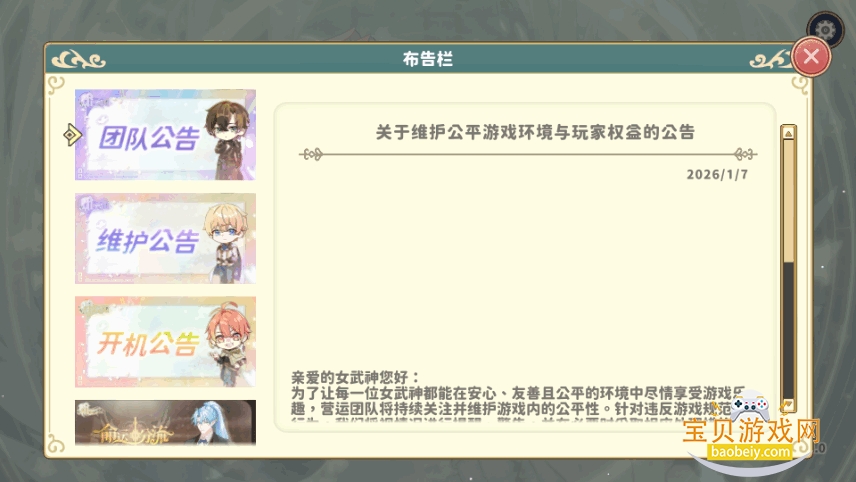This screenshot has width=856, height=482.
Task: Click the brown-haired chibi on 团队公告
Action: click(x=228, y=140)
